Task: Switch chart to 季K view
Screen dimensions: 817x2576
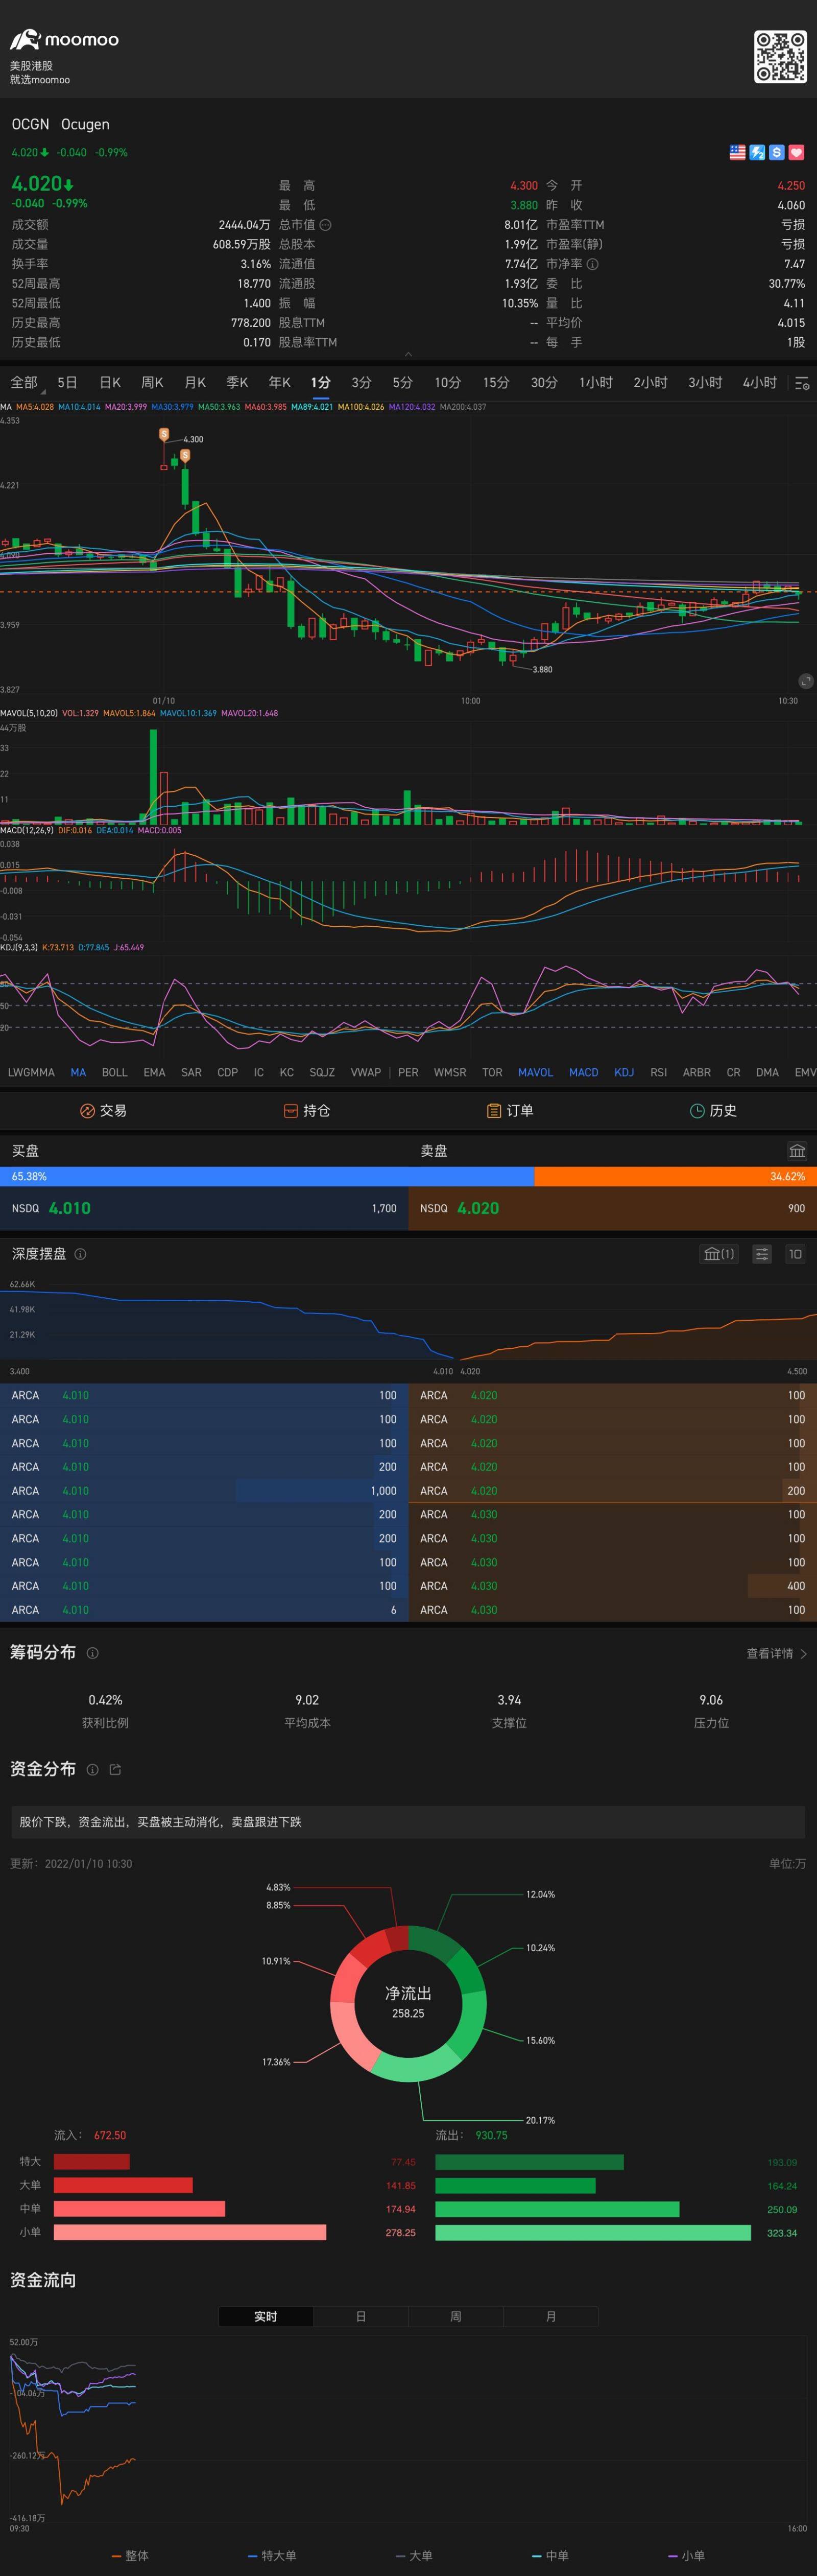Action: click(x=237, y=383)
